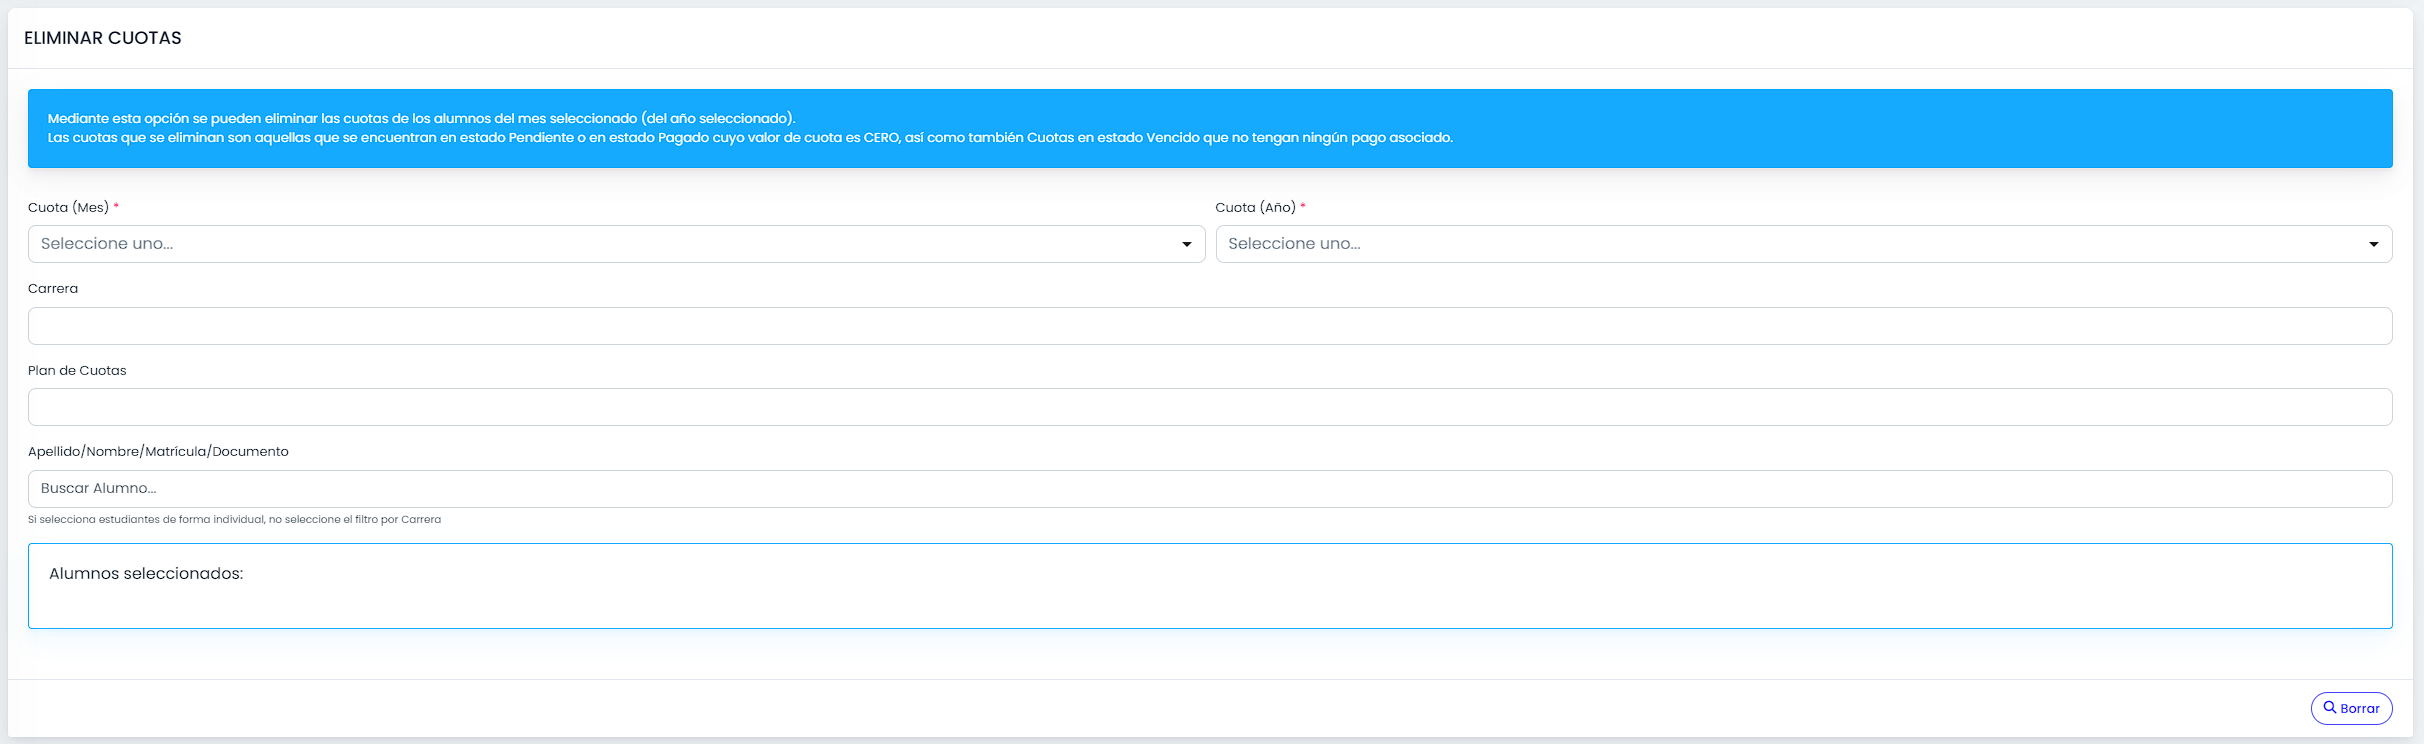Click the magnifier icon in Borrar button
The image size is (2424, 744).
pos(2329,707)
